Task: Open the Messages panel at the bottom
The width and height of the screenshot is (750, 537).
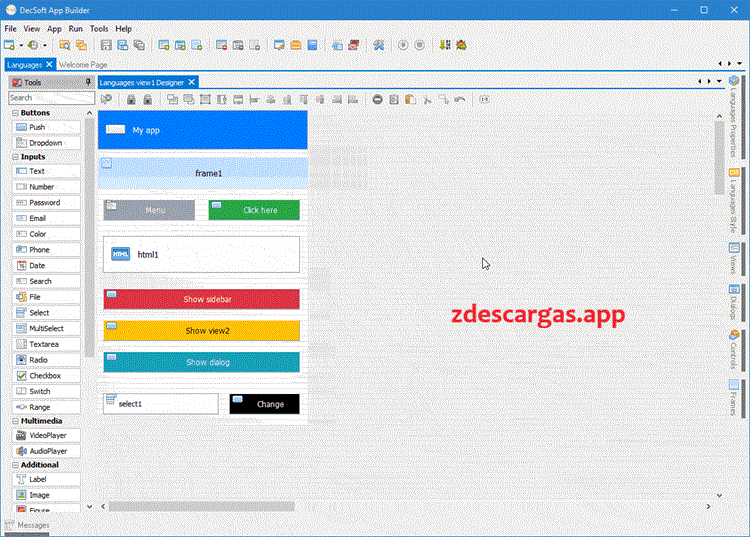Action: click(27, 525)
